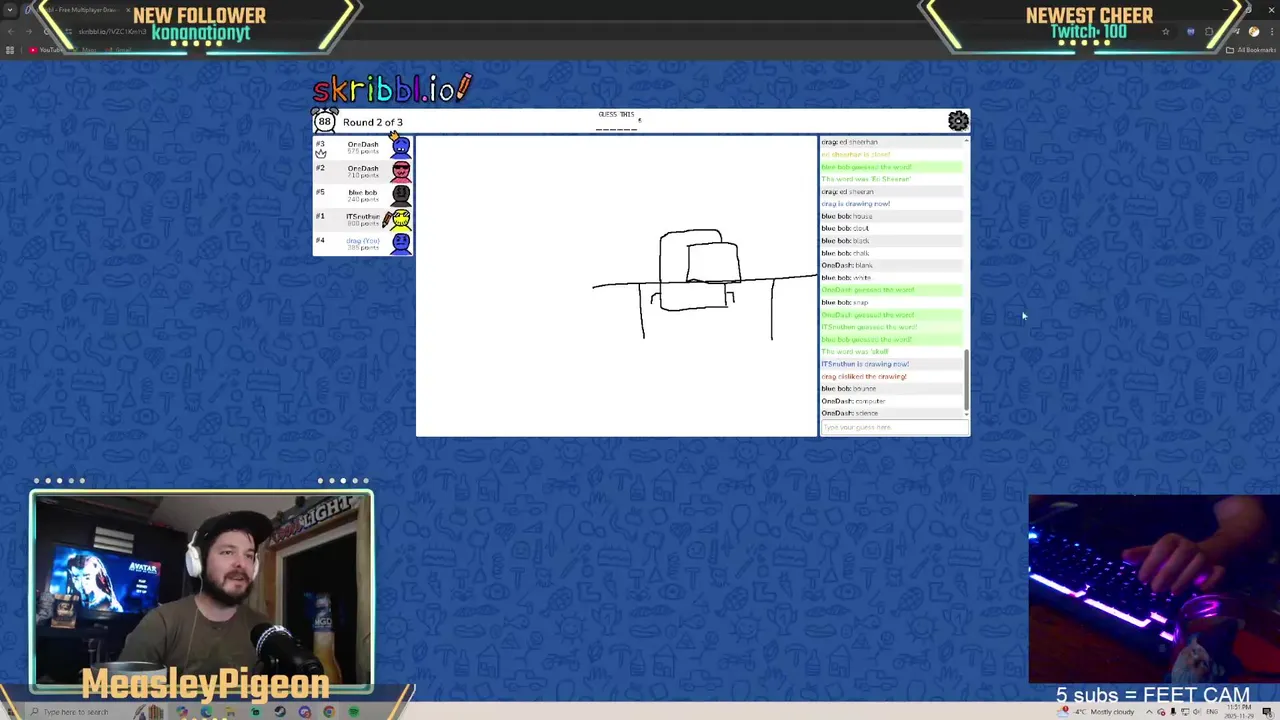Select the drag (You) blue avatar

click(401, 243)
